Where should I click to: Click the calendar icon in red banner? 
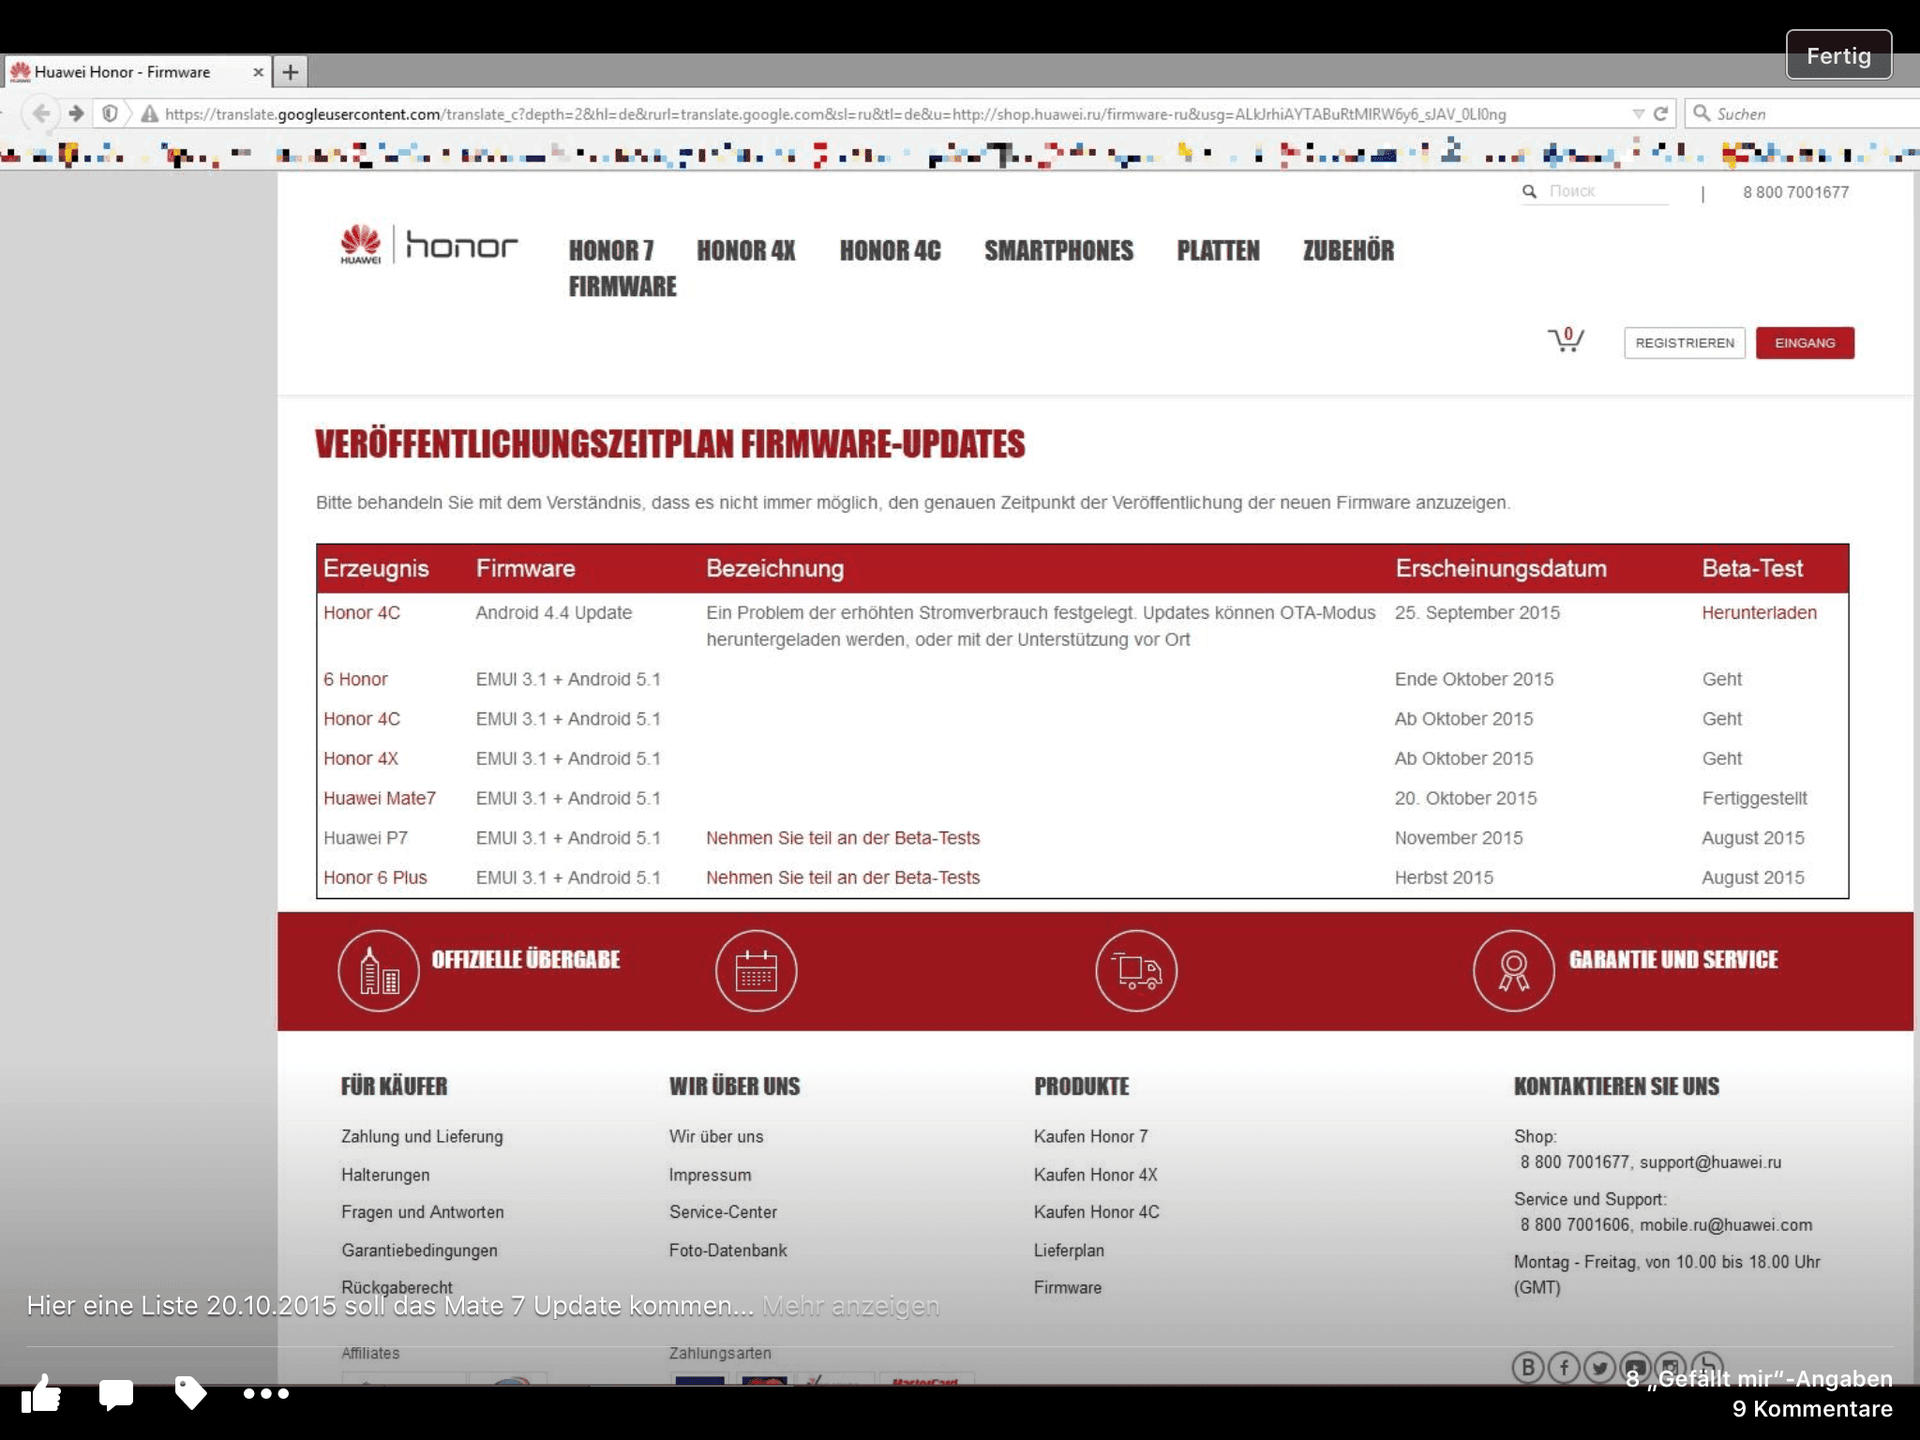point(756,970)
